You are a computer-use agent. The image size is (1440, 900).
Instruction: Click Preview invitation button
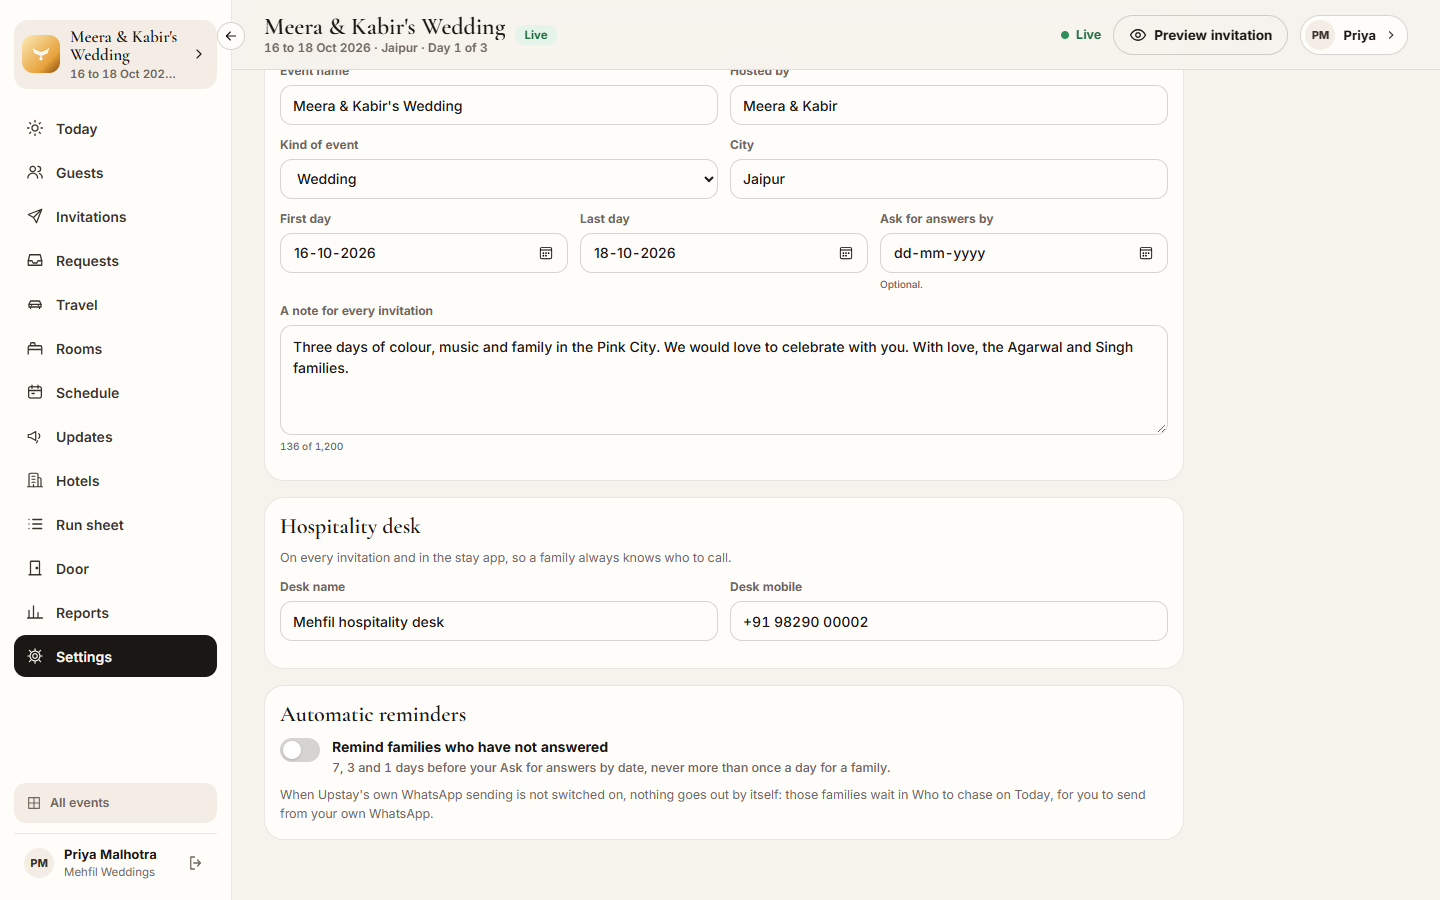1200,35
